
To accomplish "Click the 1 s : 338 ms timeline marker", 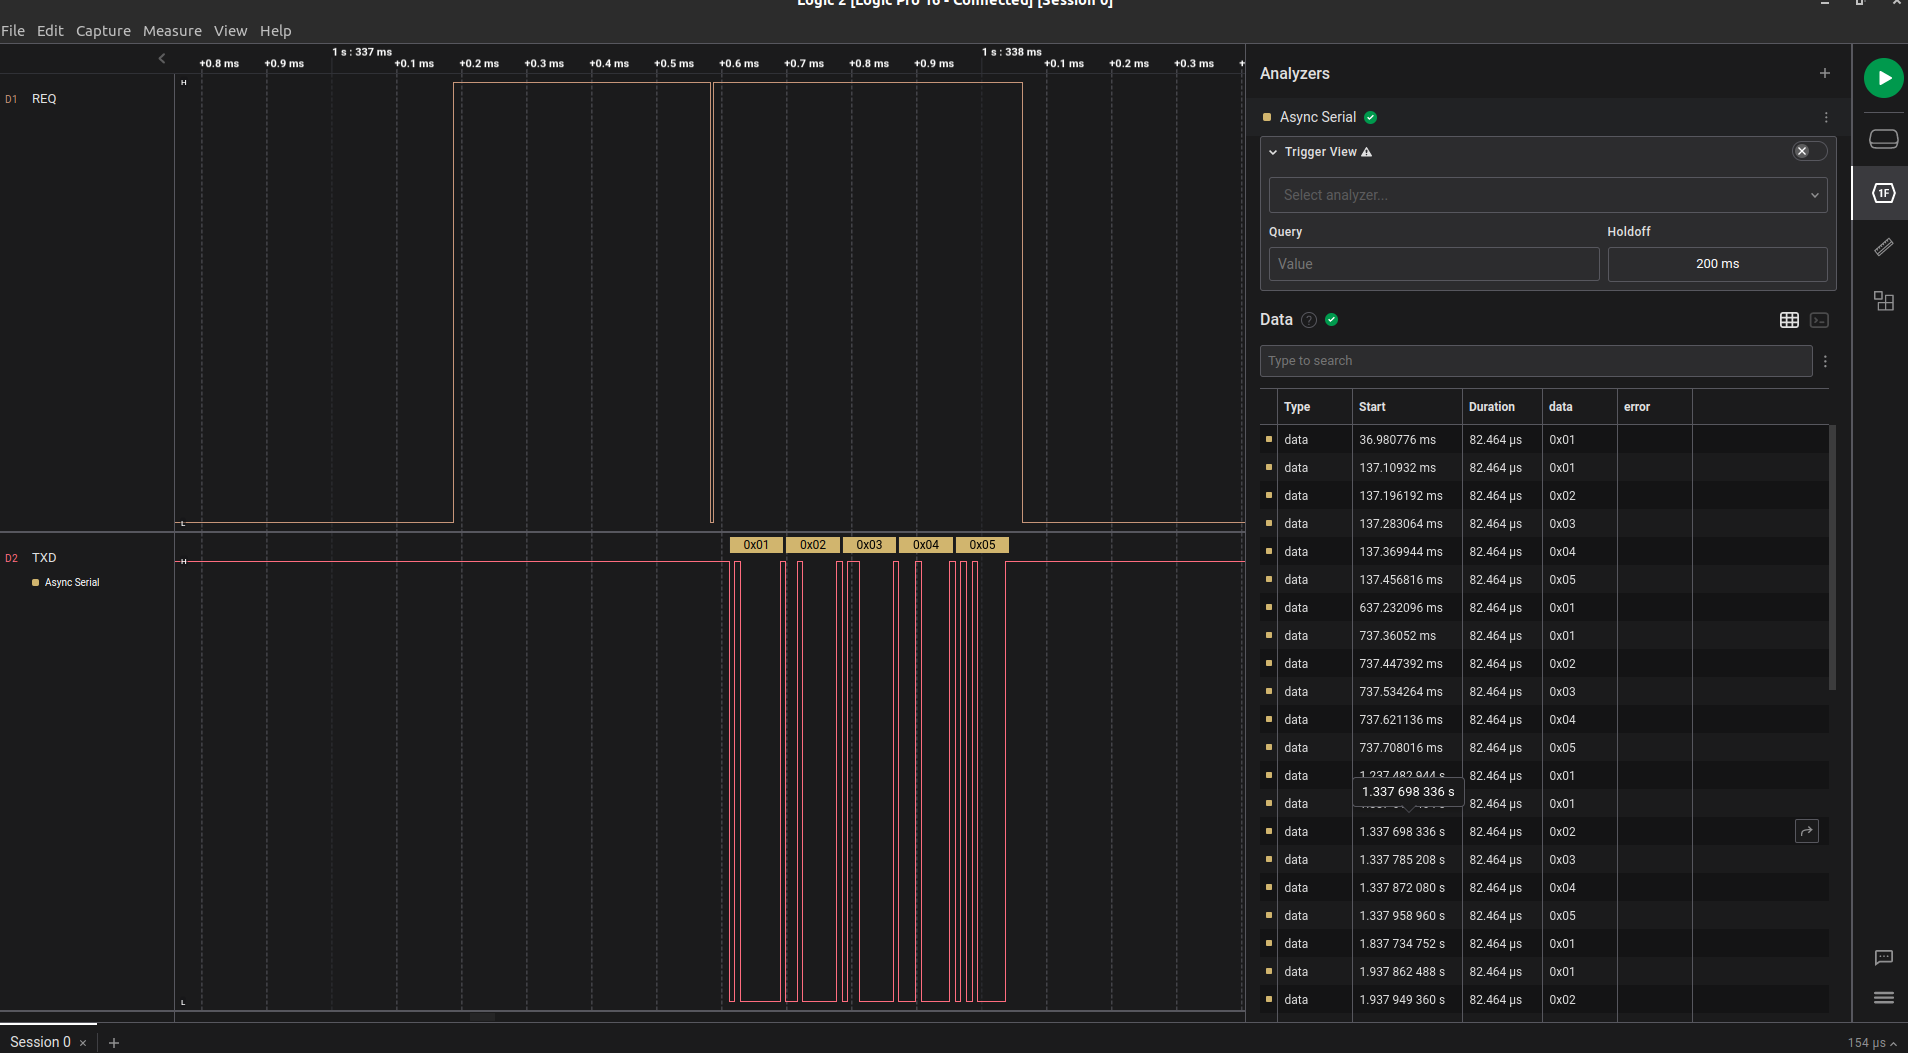I will click(x=1011, y=52).
